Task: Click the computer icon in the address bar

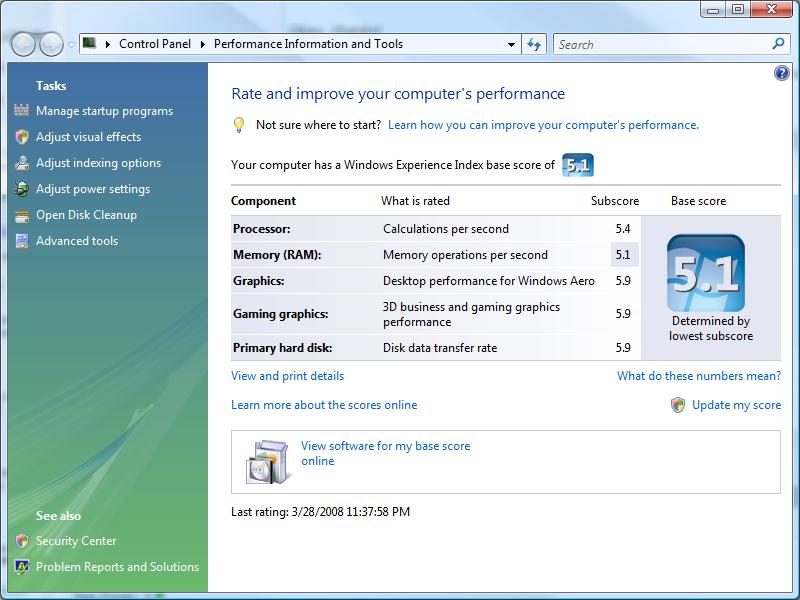Action: (x=90, y=43)
